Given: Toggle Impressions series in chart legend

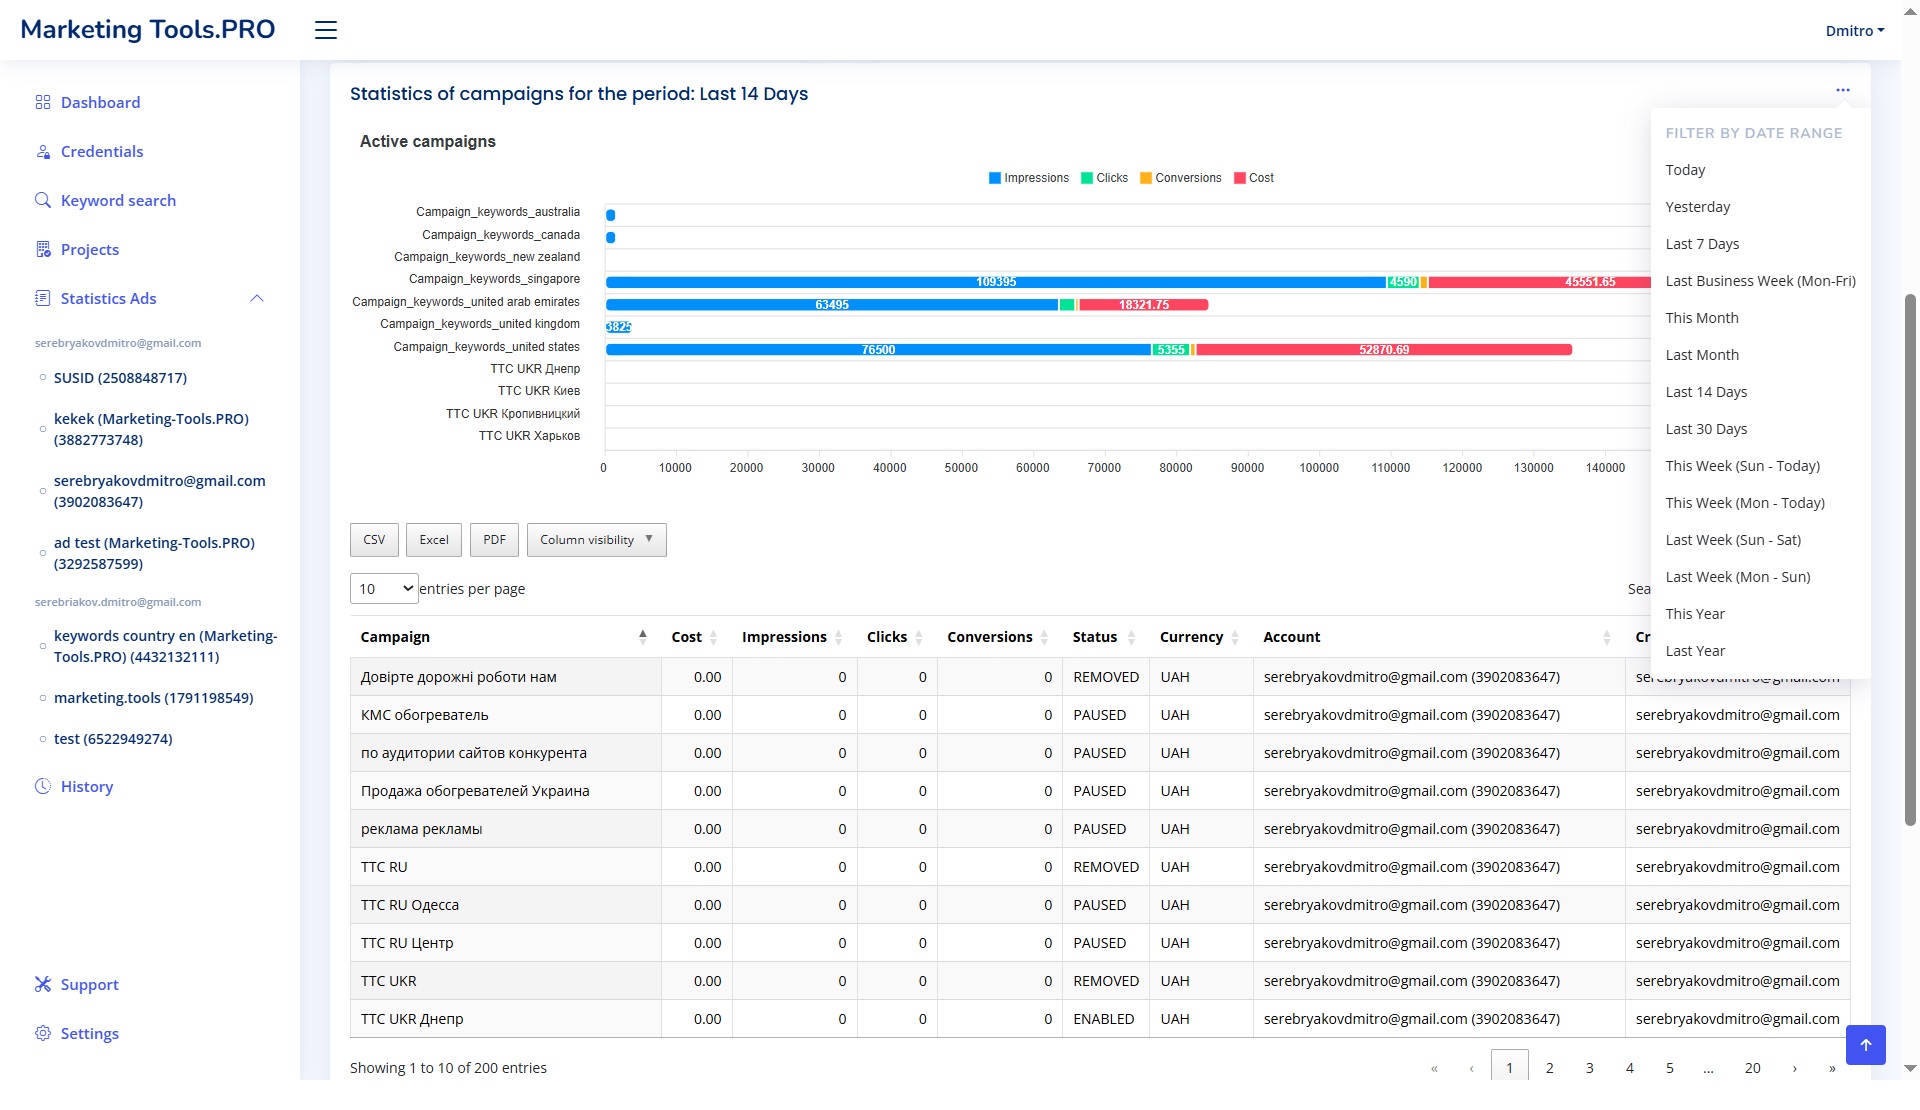Looking at the screenshot, I should click(1028, 178).
